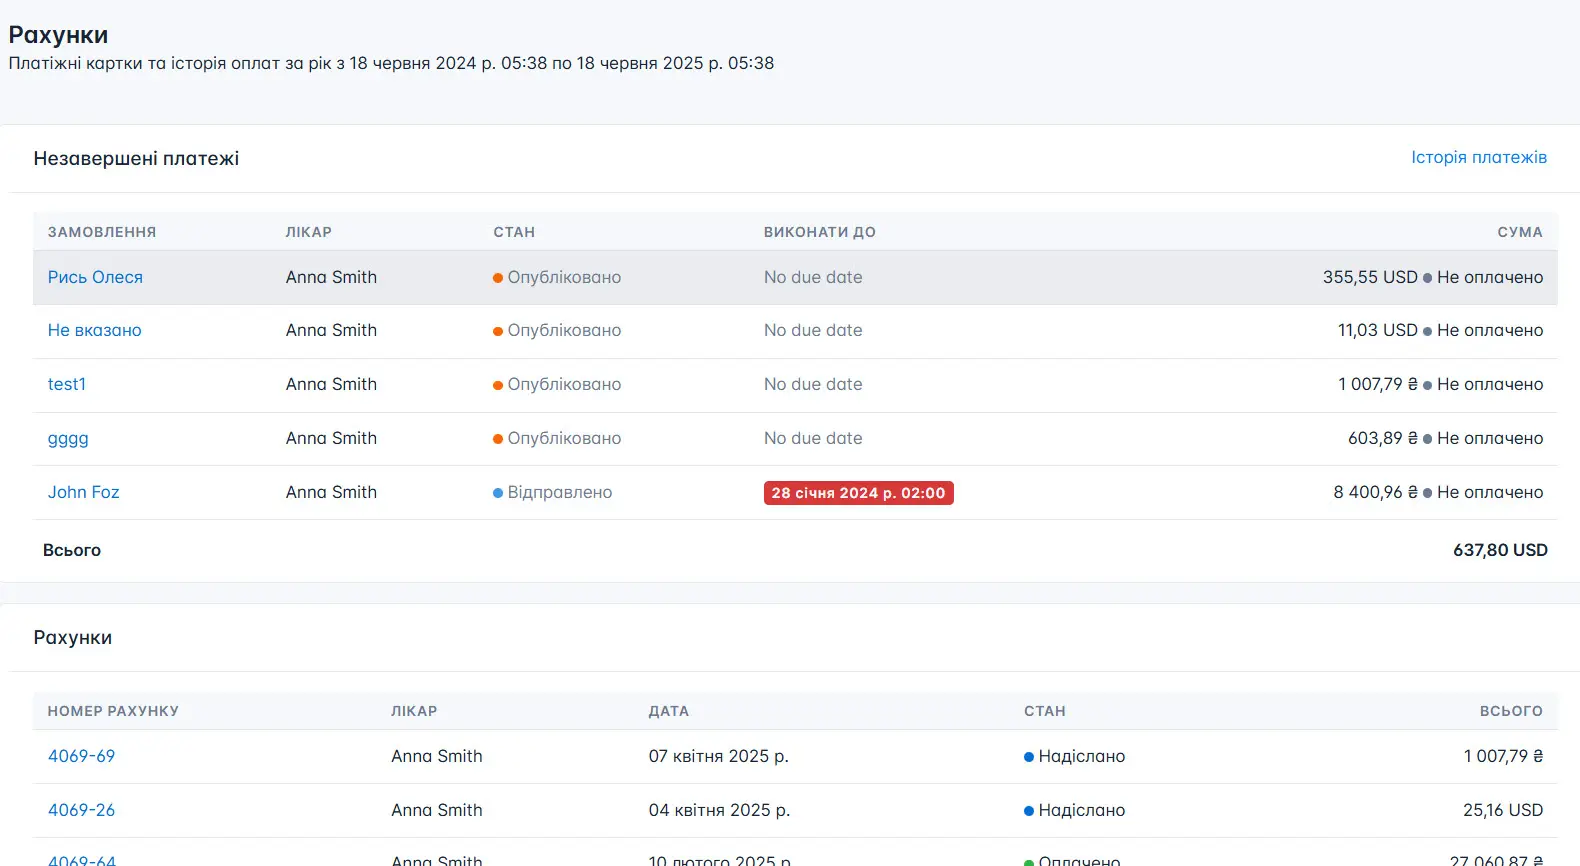Viewport: 1580px width, 866px height.
Task: Open the Не вказано order link
Action: 94,330
